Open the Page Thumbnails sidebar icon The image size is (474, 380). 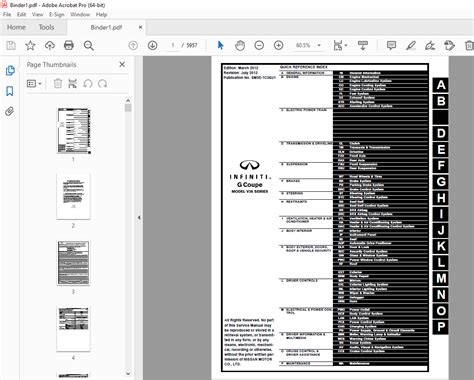point(10,71)
